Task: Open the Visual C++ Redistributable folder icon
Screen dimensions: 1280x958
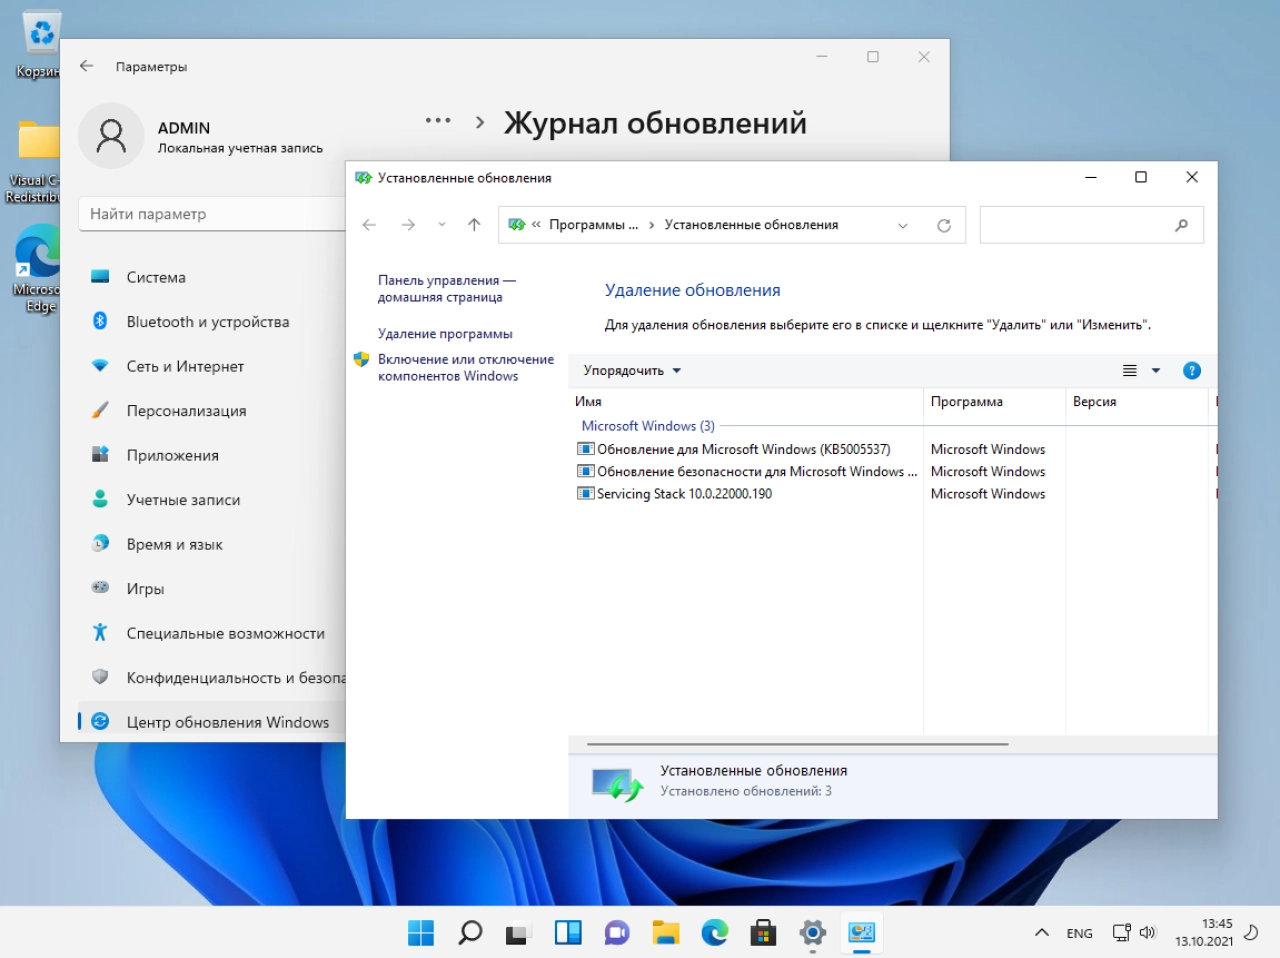Action: [35, 160]
